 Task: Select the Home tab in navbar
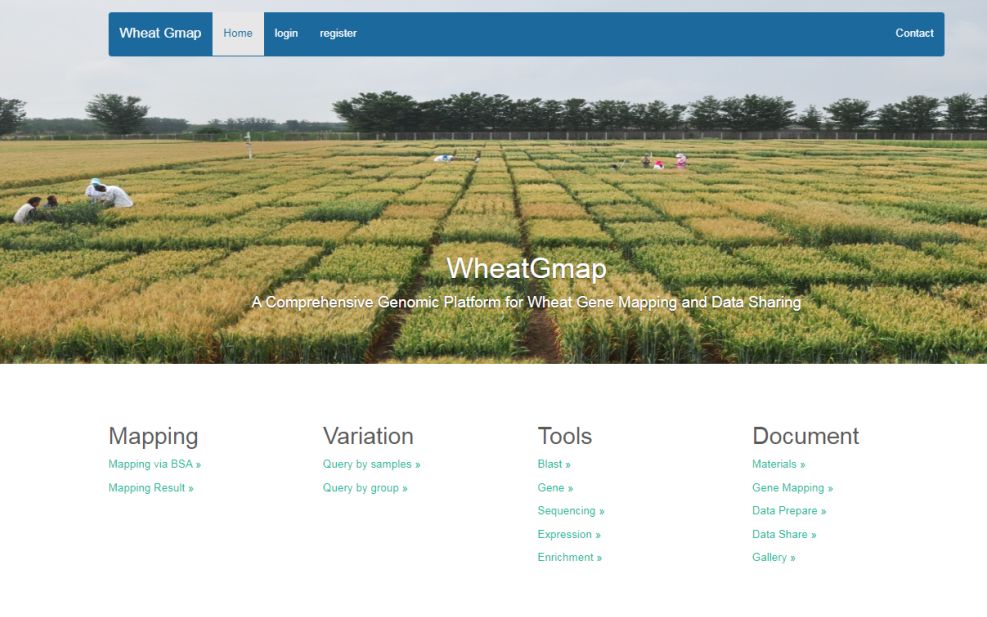click(x=238, y=33)
